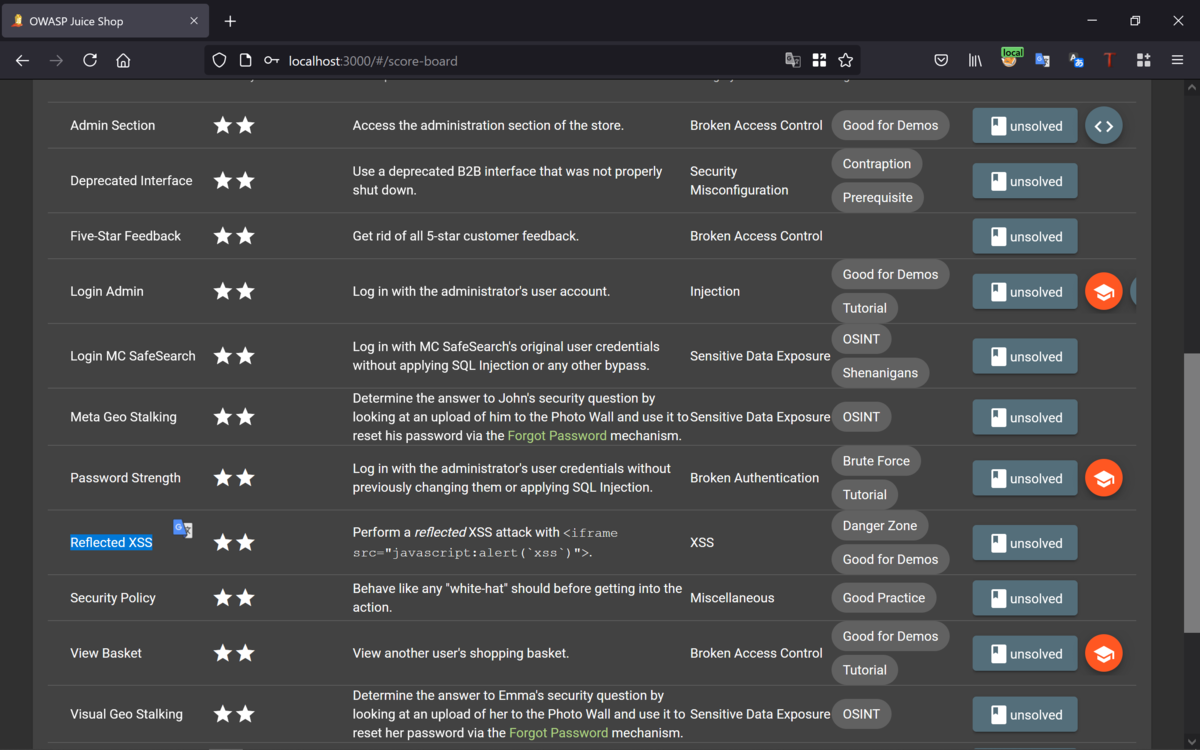Click the page vertical scrollbar thumb
Screen dimensions: 1200x750
pyautogui.click(x=1192, y=493)
